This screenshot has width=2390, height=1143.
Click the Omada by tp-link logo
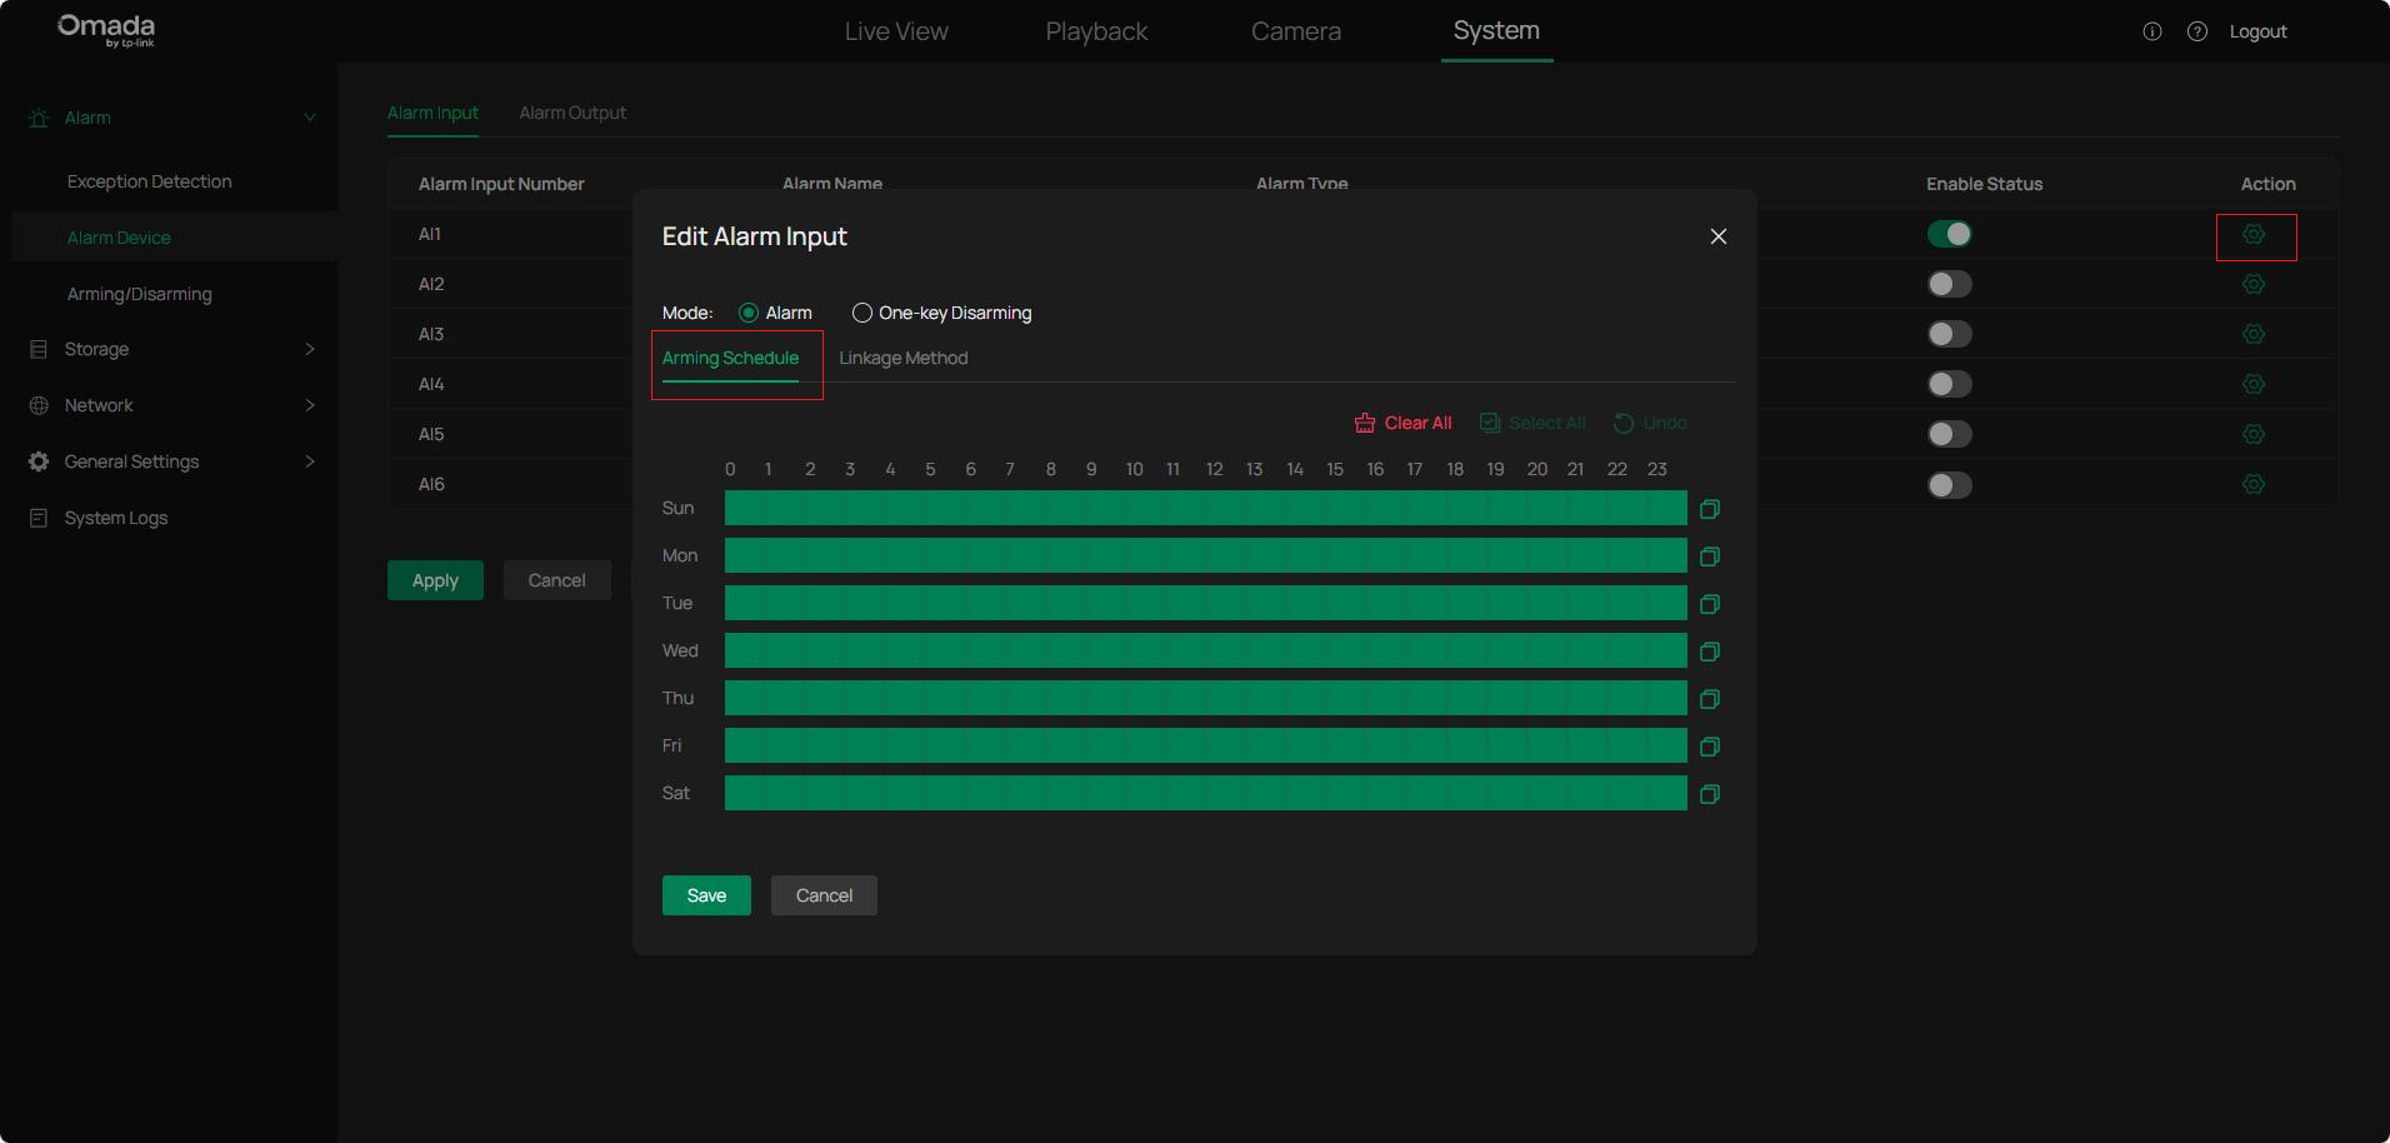pos(106,30)
